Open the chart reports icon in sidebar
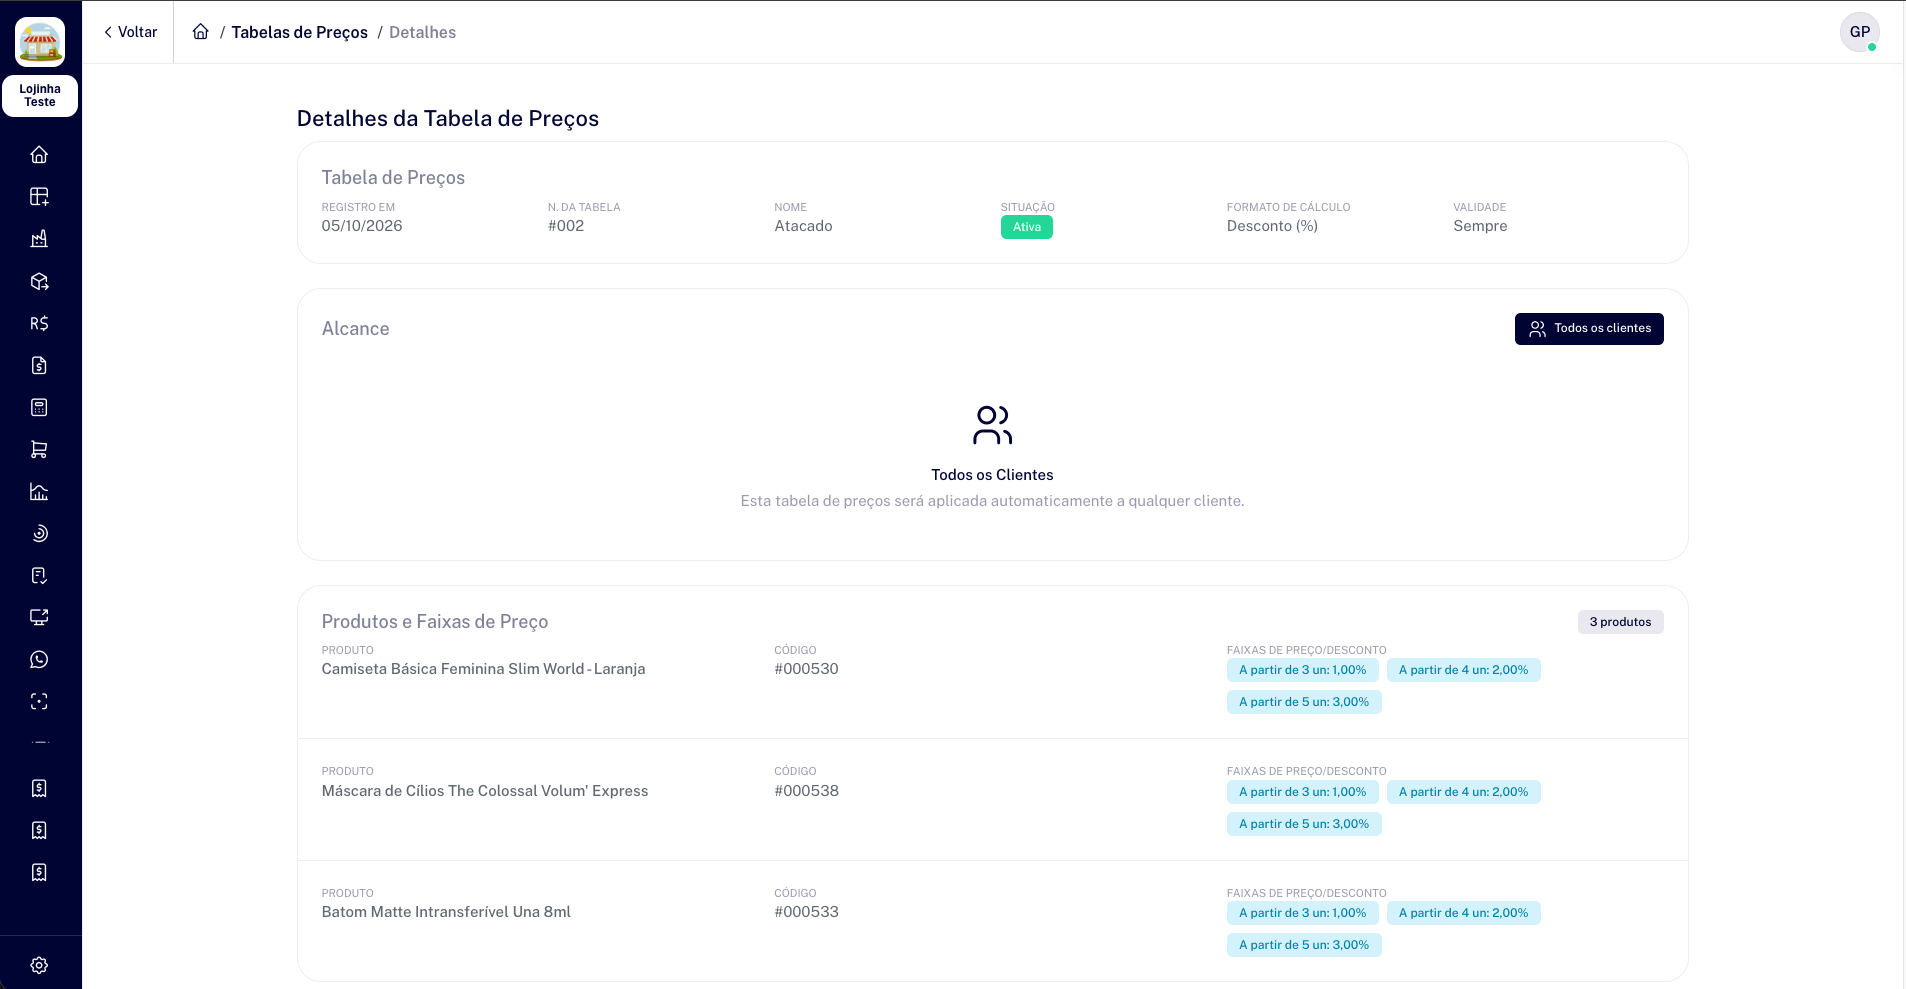This screenshot has height=989, width=1906. (x=39, y=491)
